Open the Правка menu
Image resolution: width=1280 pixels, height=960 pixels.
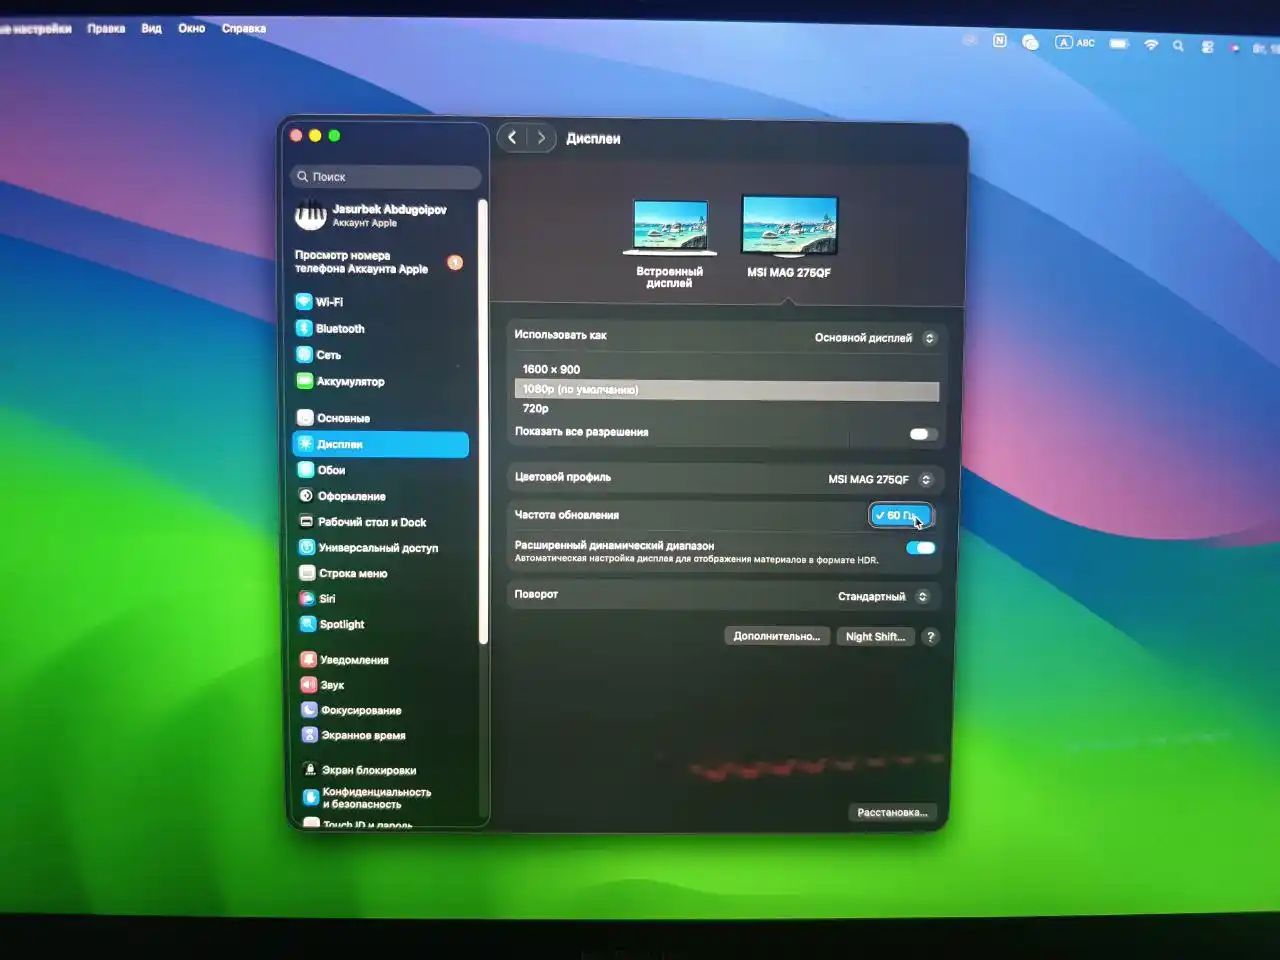(x=106, y=28)
